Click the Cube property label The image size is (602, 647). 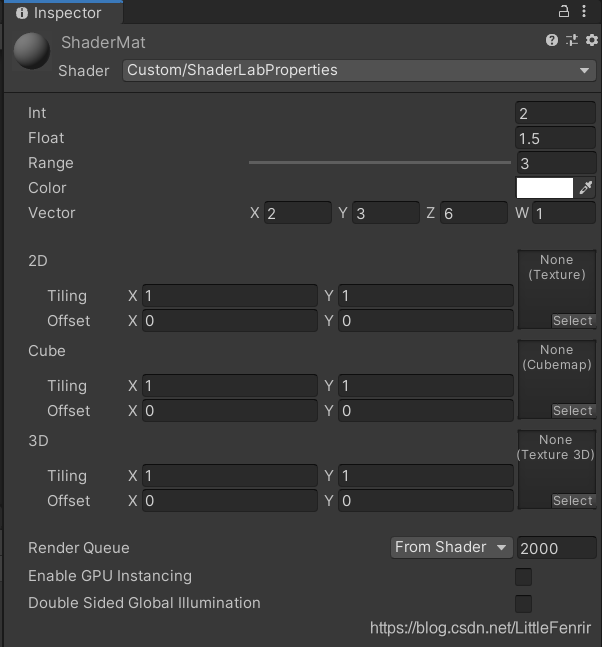pos(47,351)
